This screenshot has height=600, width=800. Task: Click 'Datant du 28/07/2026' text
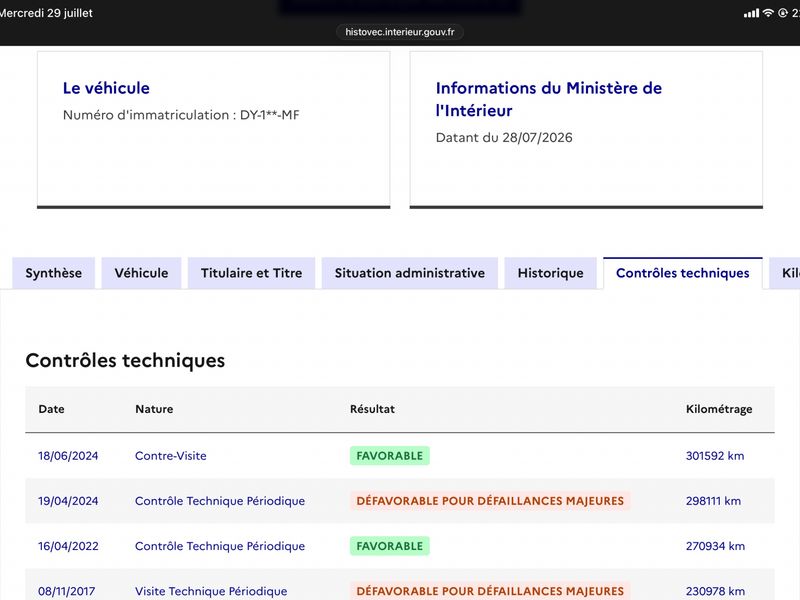click(504, 138)
